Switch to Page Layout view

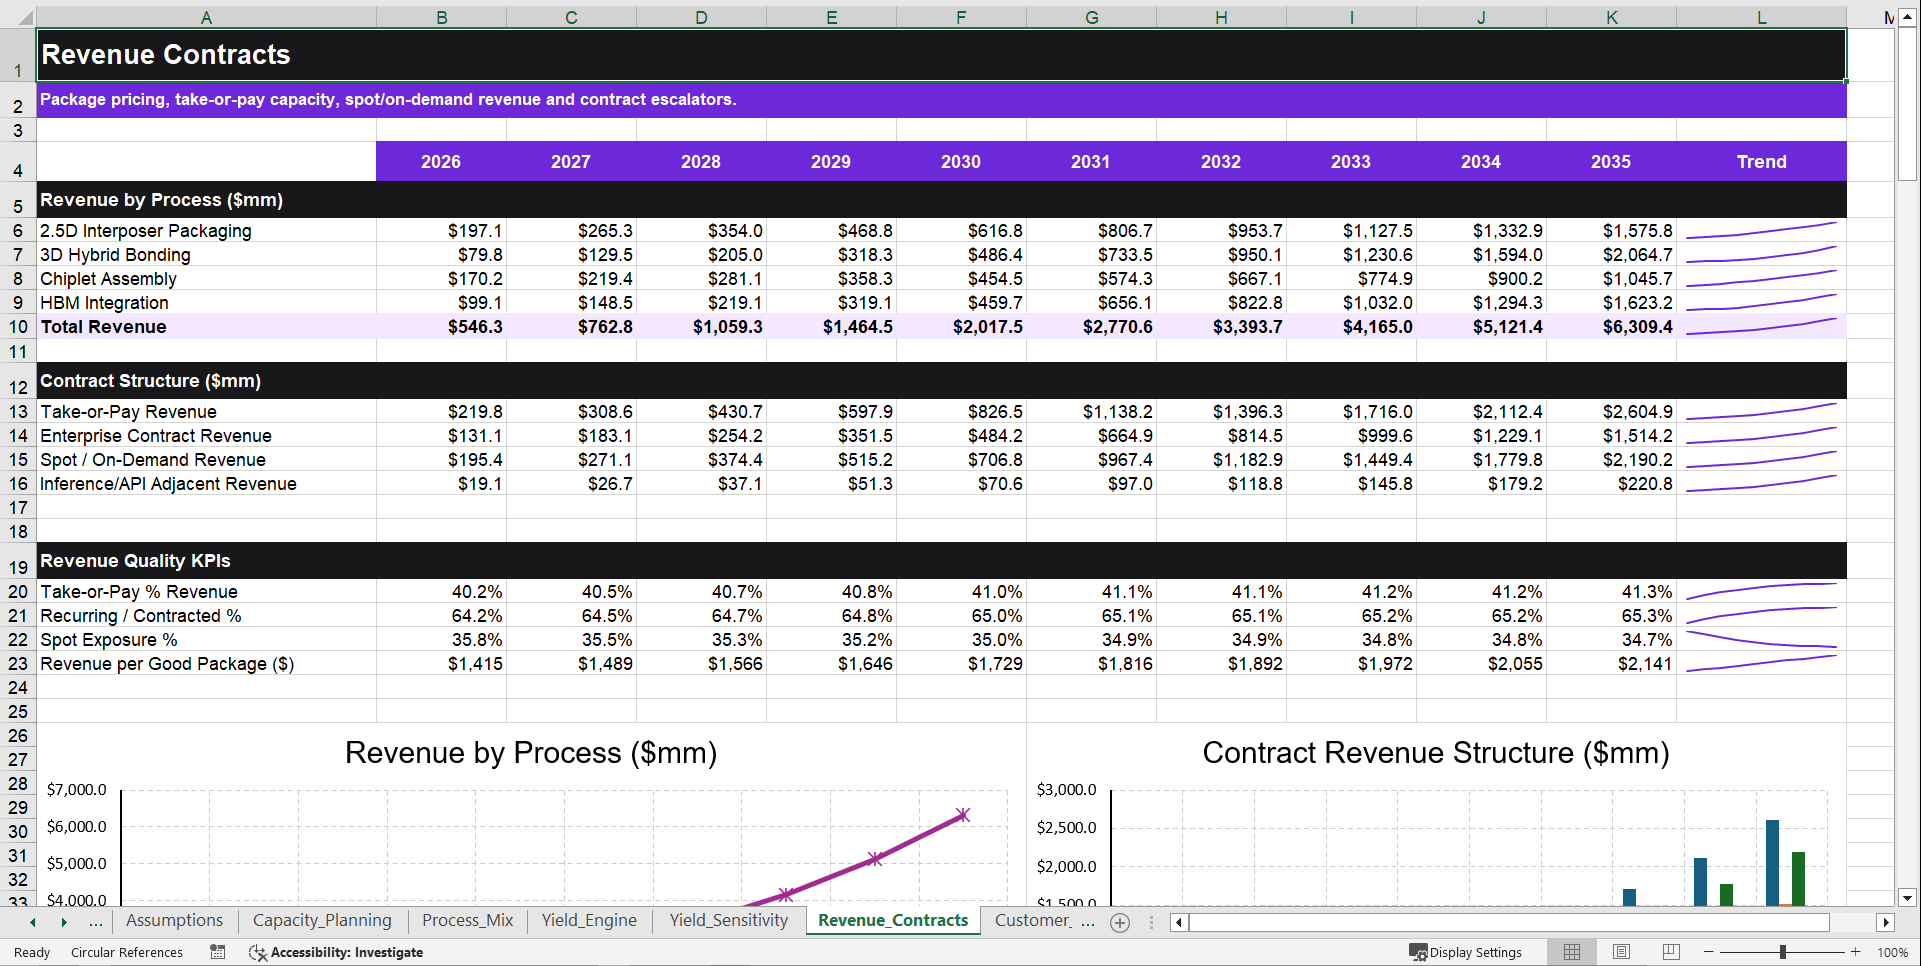click(x=1622, y=952)
